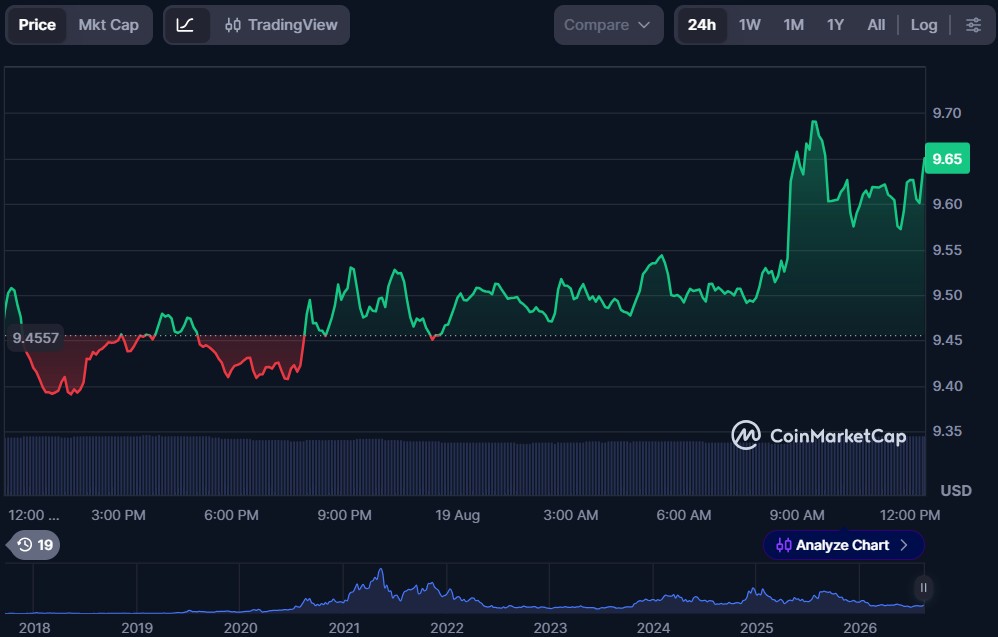Pause using the range slider handle icon

tap(923, 588)
